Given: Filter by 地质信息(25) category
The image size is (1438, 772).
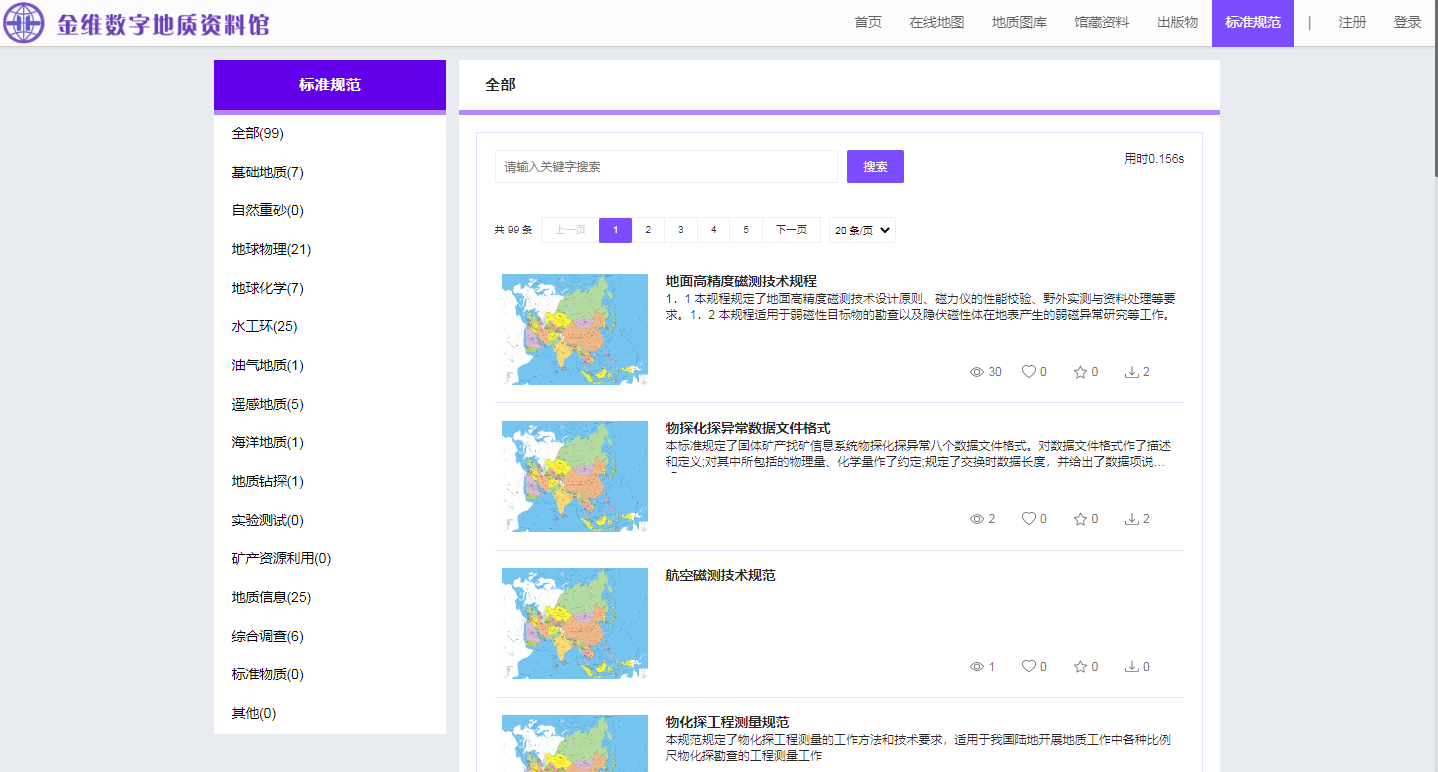Looking at the screenshot, I should pyautogui.click(x=271, y=597).
